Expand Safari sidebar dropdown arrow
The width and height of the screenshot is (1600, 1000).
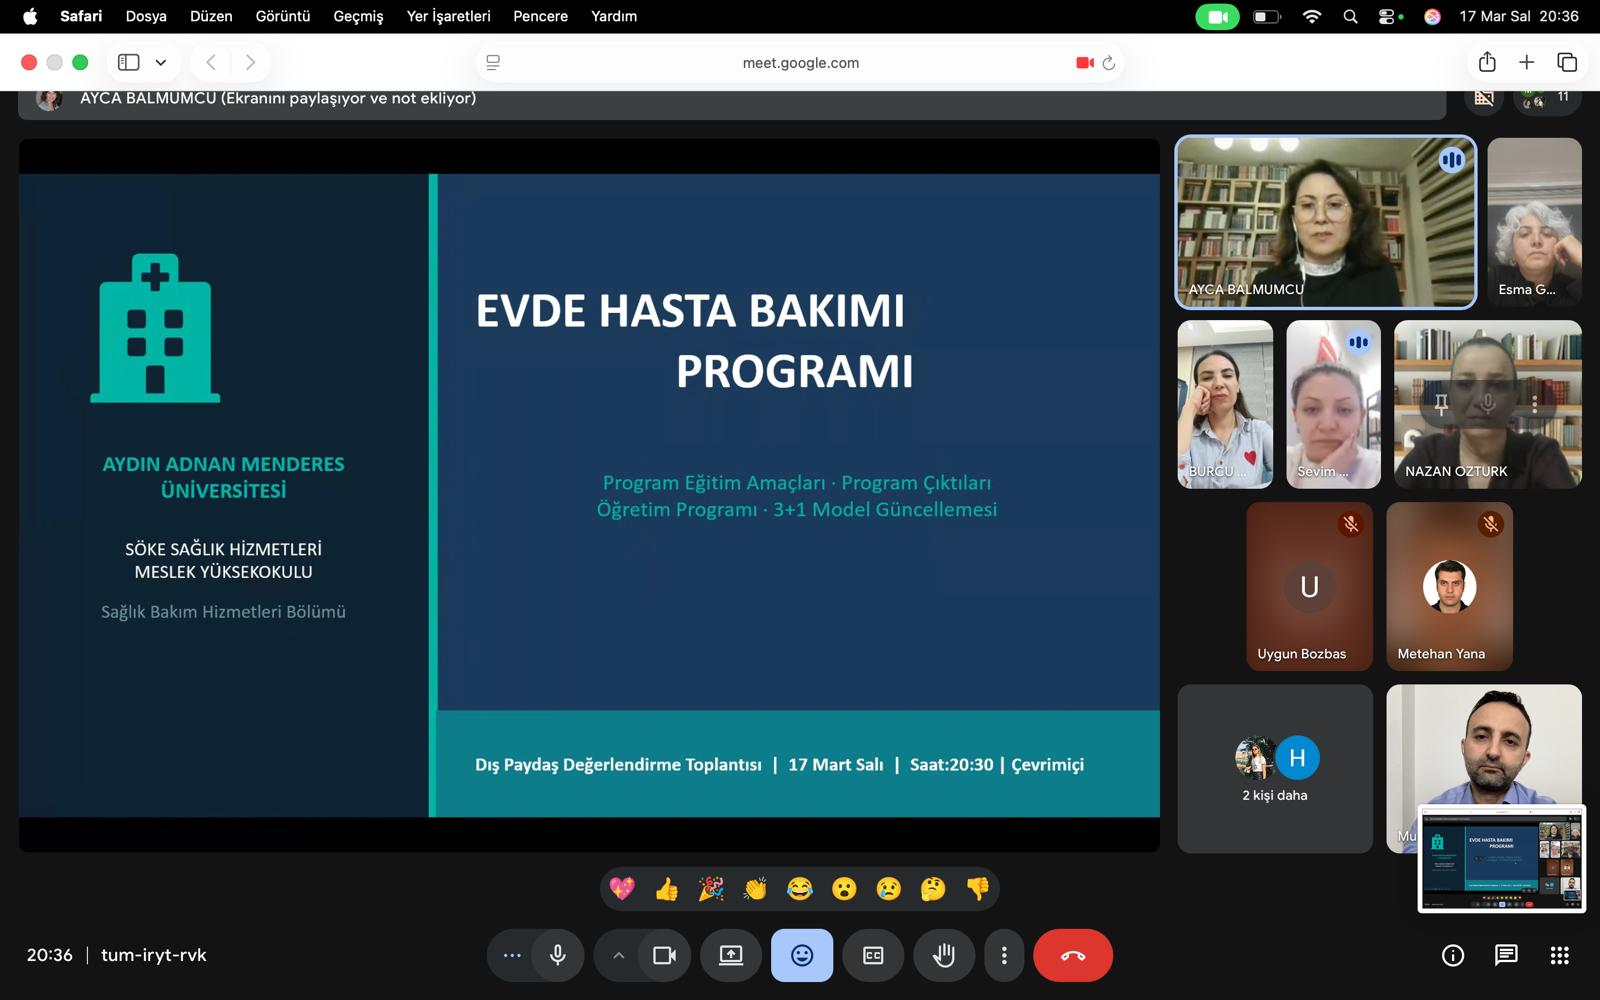pyautogui.click(x=160, y=62)
